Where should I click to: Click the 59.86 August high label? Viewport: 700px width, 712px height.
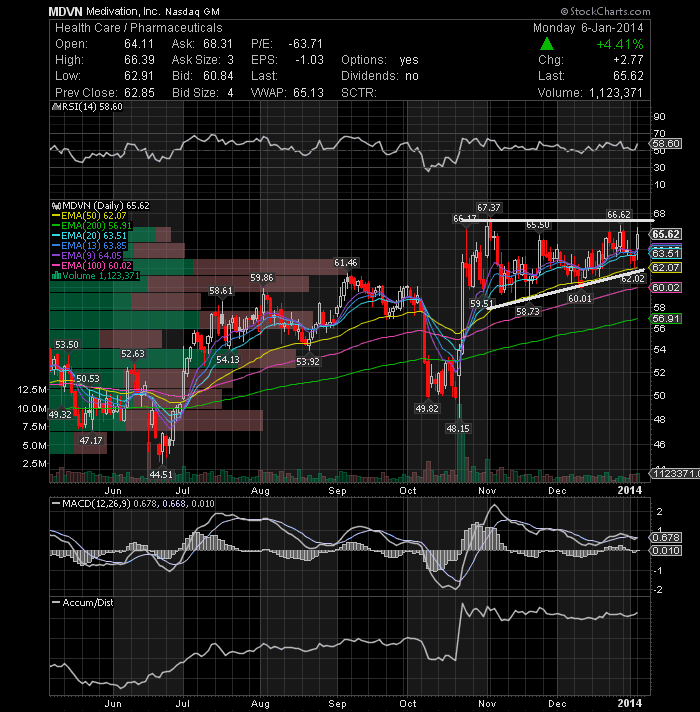(x=262, y=277)
